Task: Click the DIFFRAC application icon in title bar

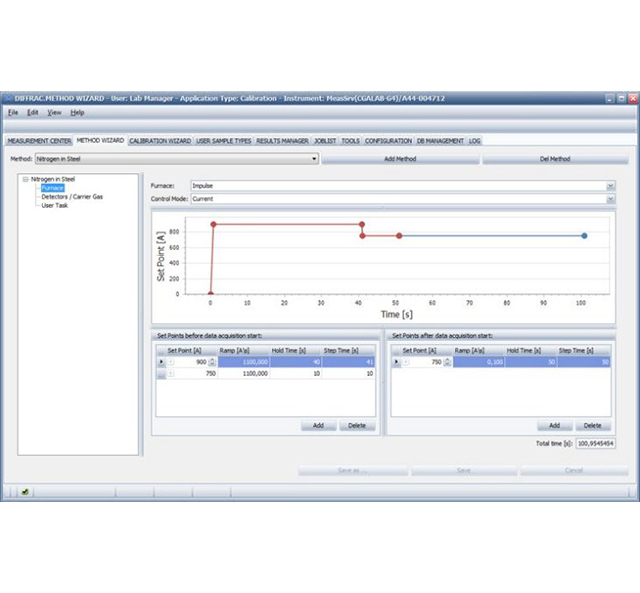Action: 9,98
